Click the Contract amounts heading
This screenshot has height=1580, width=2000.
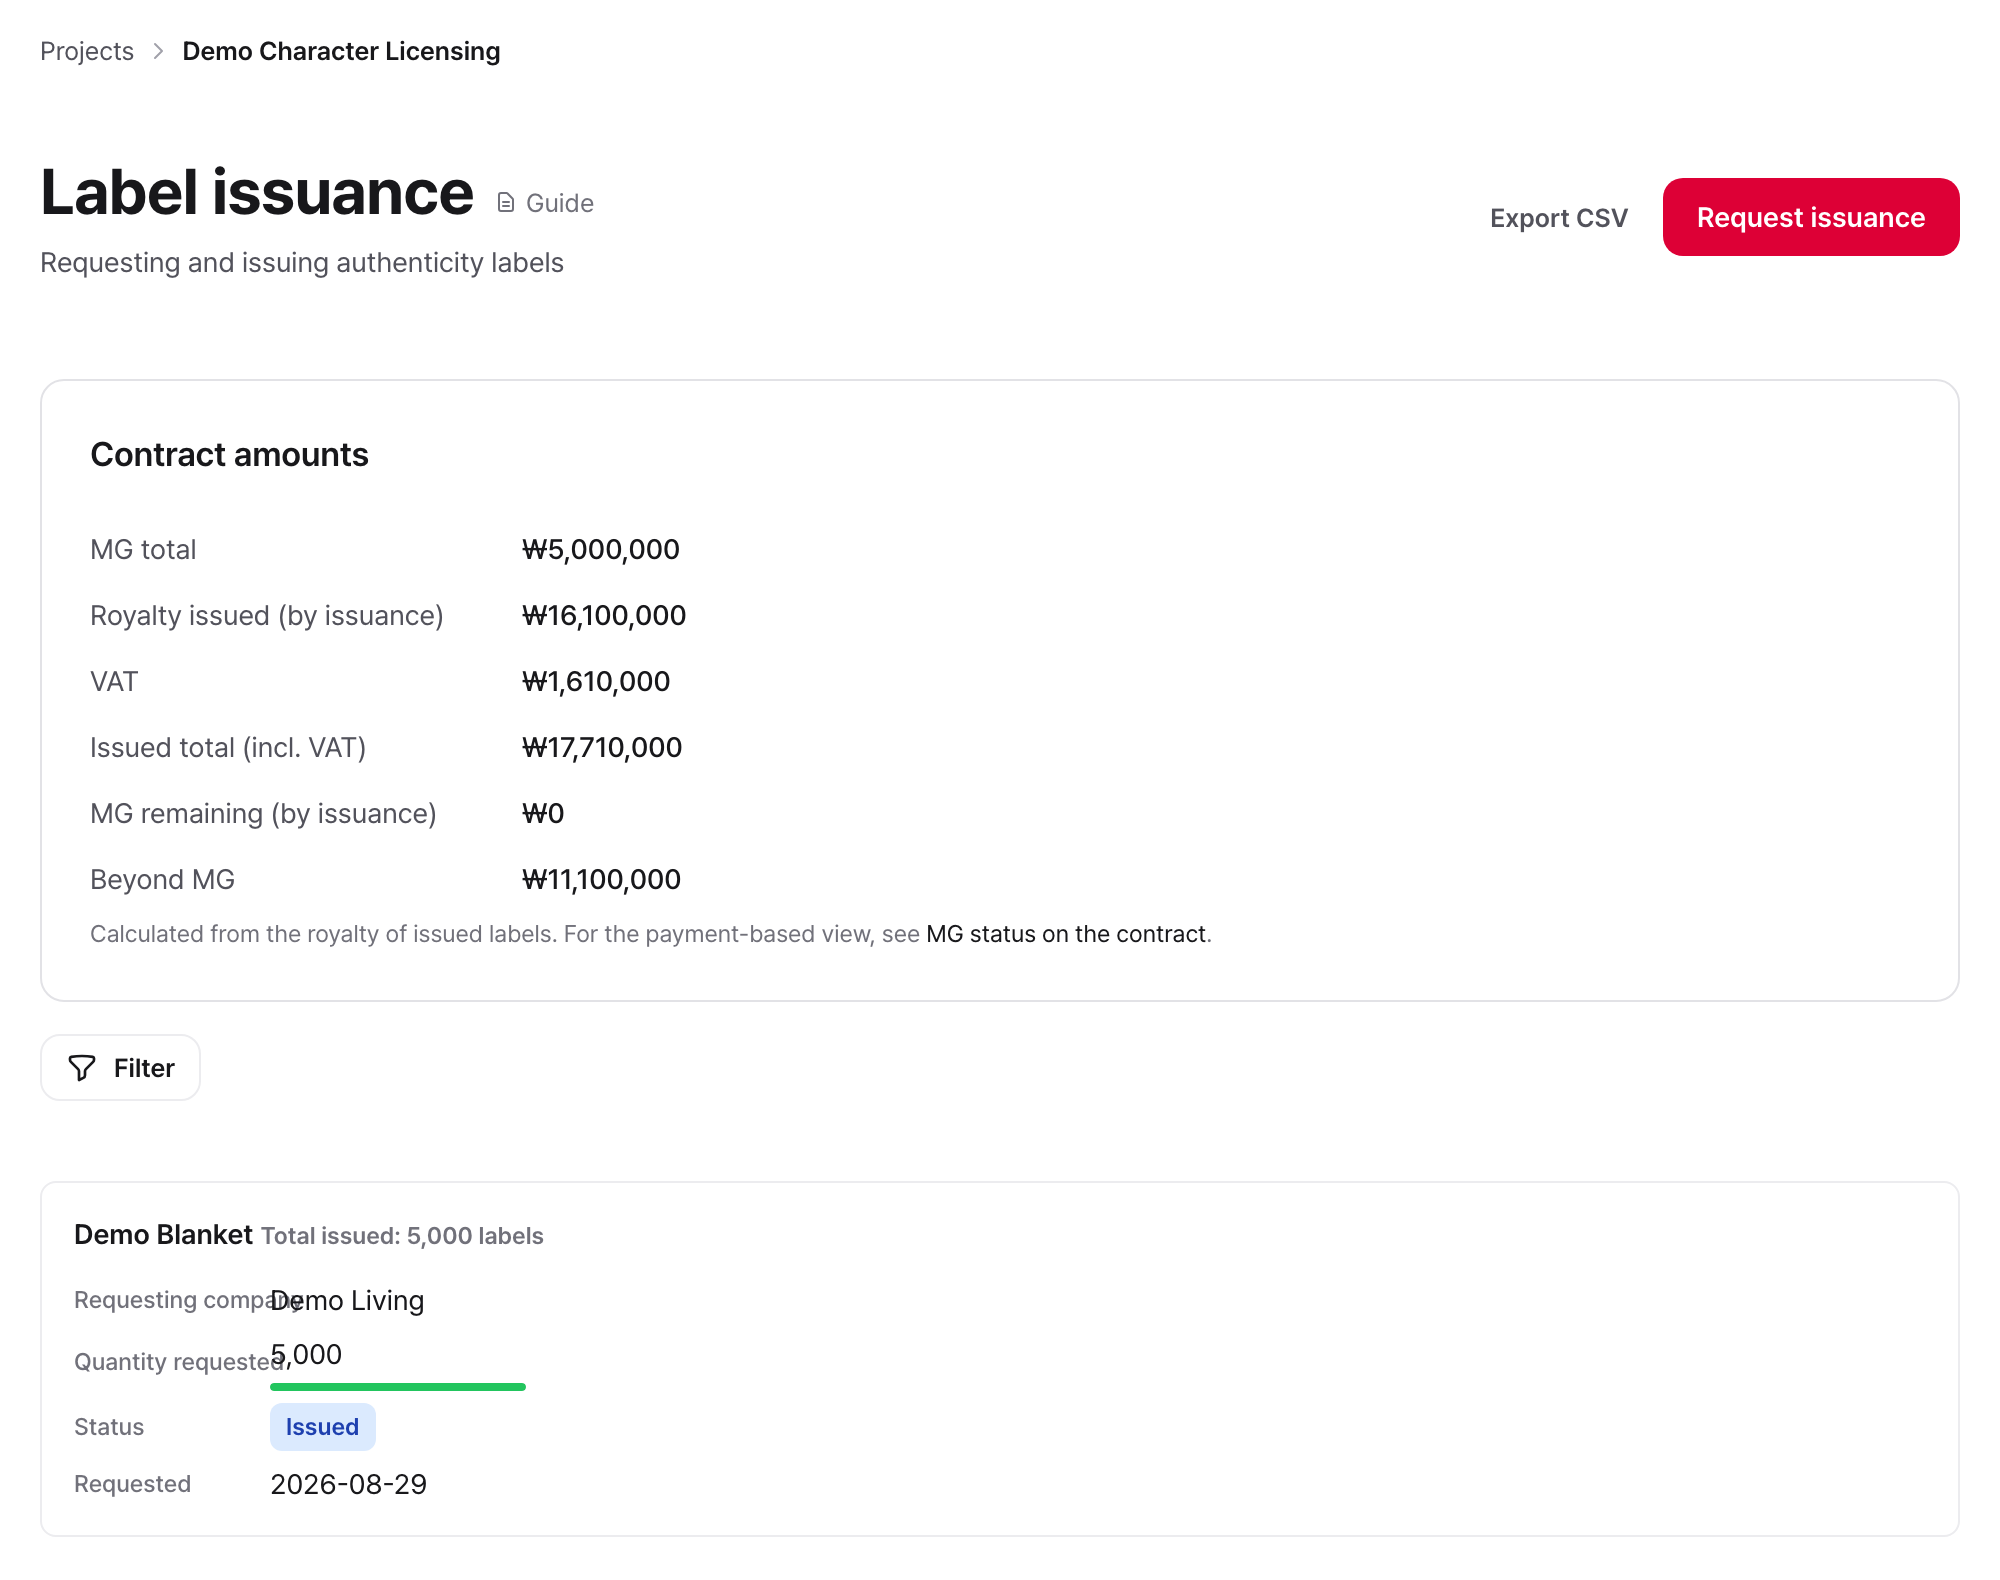pyautogui.click(x=229, y=455)
